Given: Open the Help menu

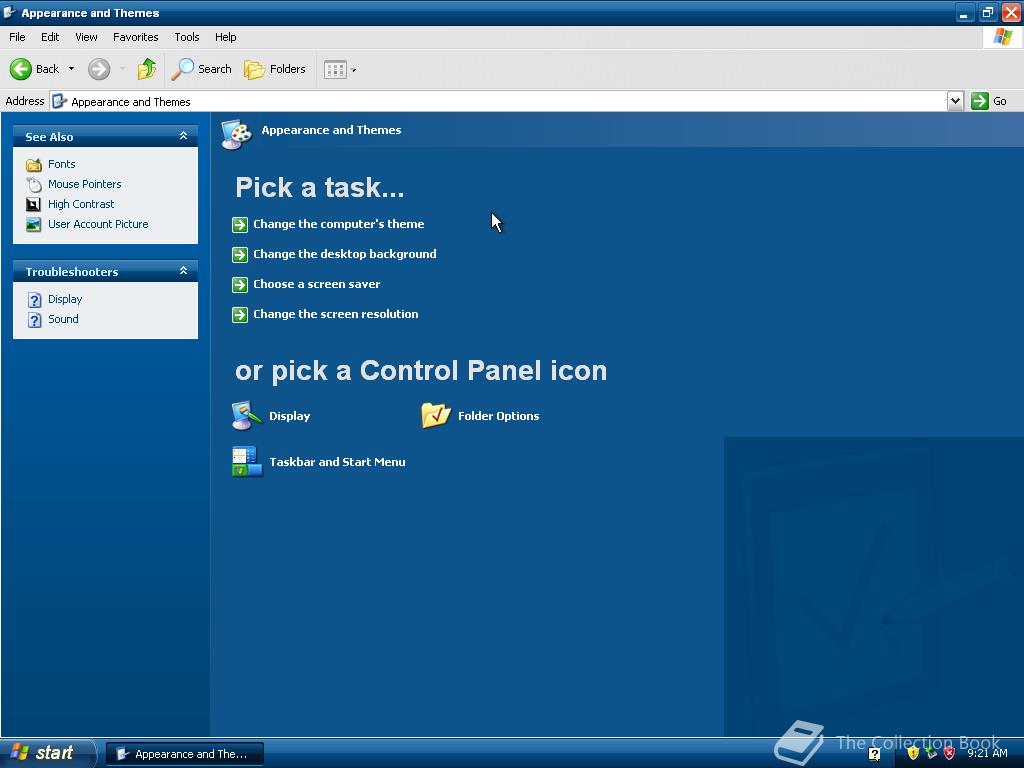Looking at the screenshot, I should (x=225, y=37).
